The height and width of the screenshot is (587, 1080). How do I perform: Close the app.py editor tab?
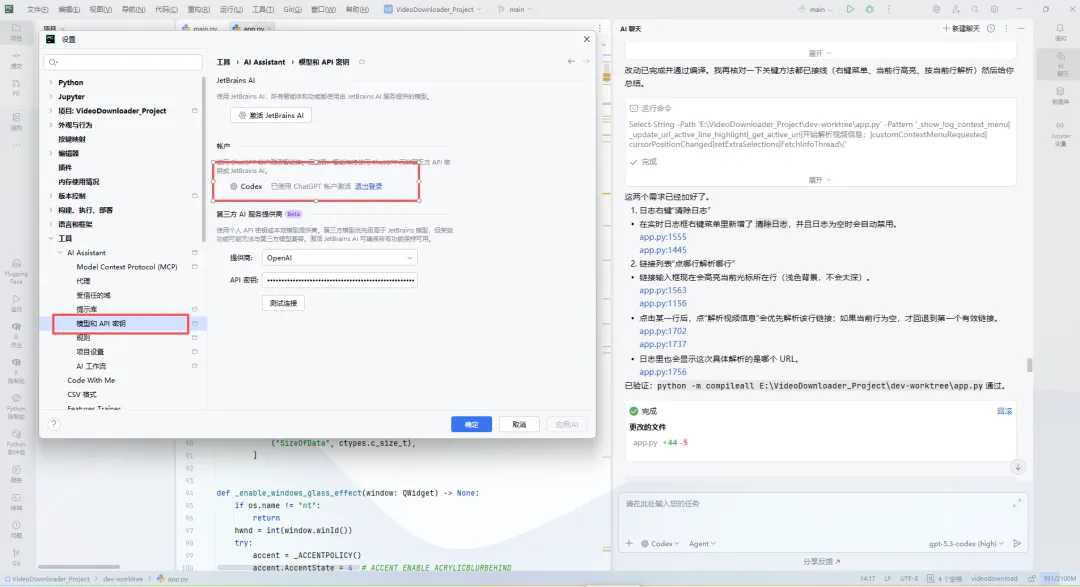point(269,28)
